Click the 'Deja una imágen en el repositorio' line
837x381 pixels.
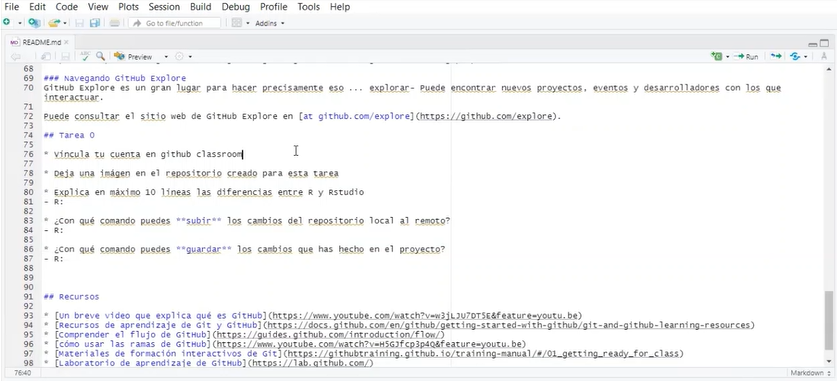pos(191,174)
